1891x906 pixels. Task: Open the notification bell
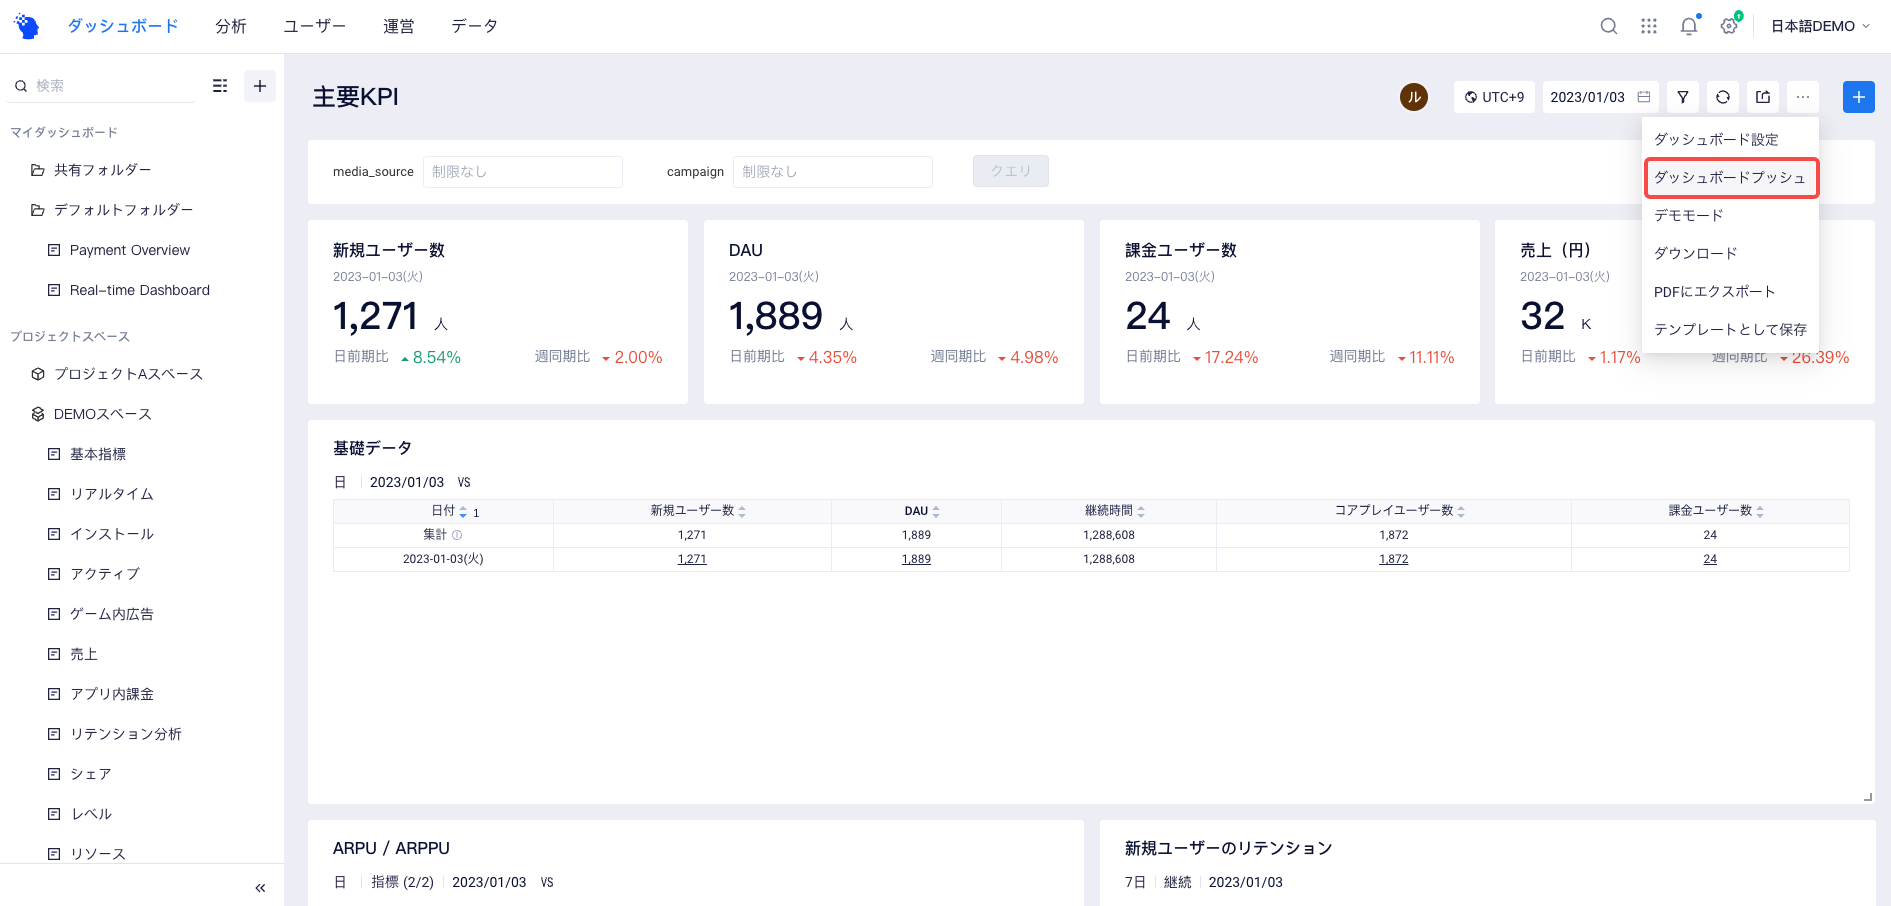coord(1689,26)
